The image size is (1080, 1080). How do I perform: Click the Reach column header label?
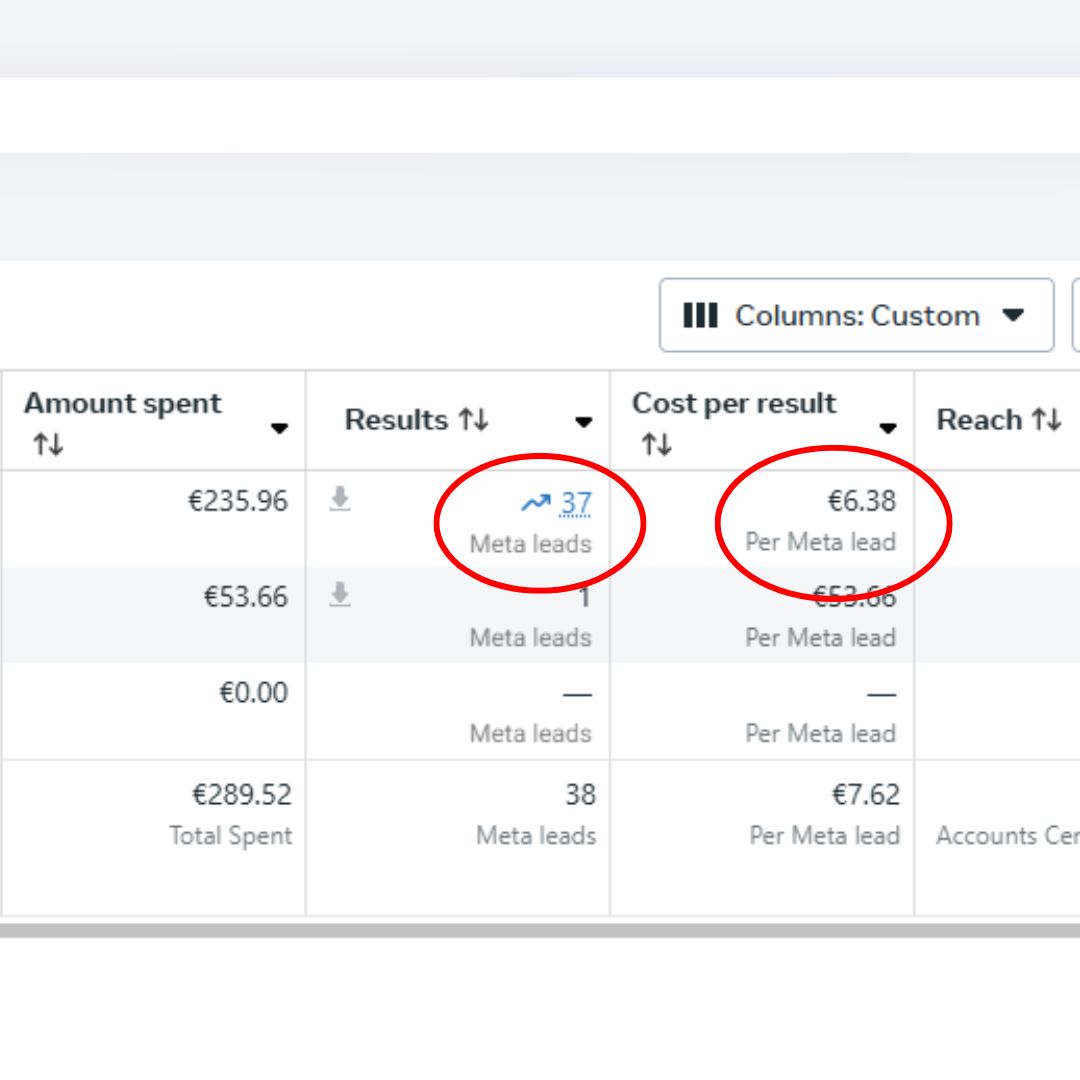coord(978,420)
